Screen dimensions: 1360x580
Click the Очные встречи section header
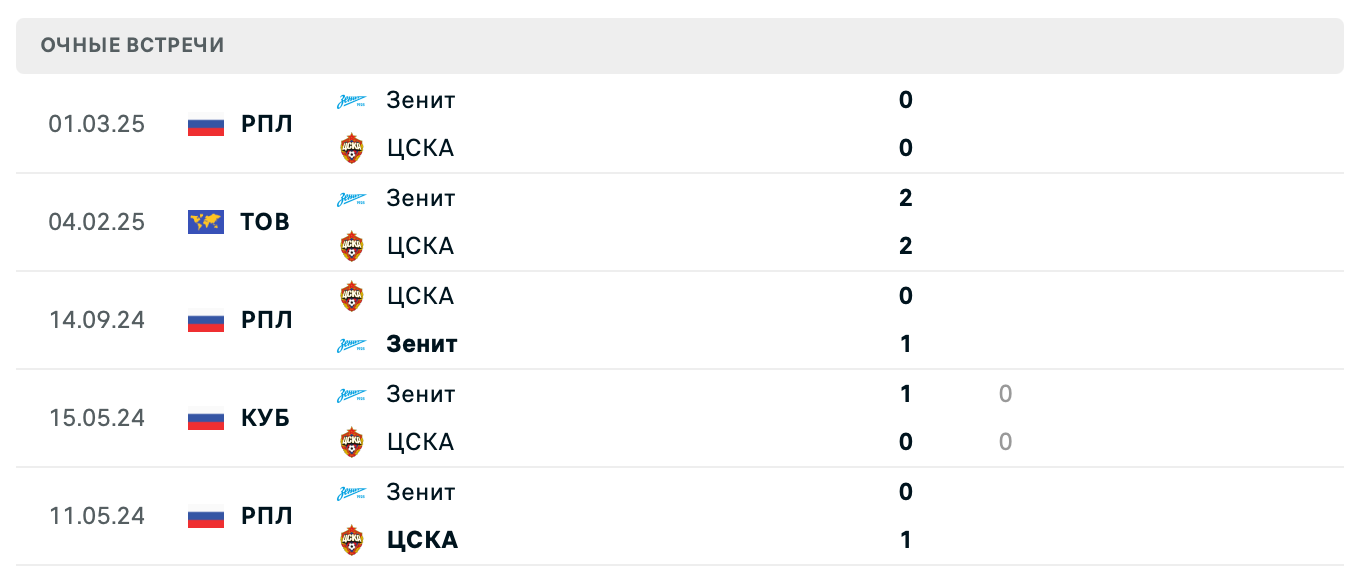[133, 46]
